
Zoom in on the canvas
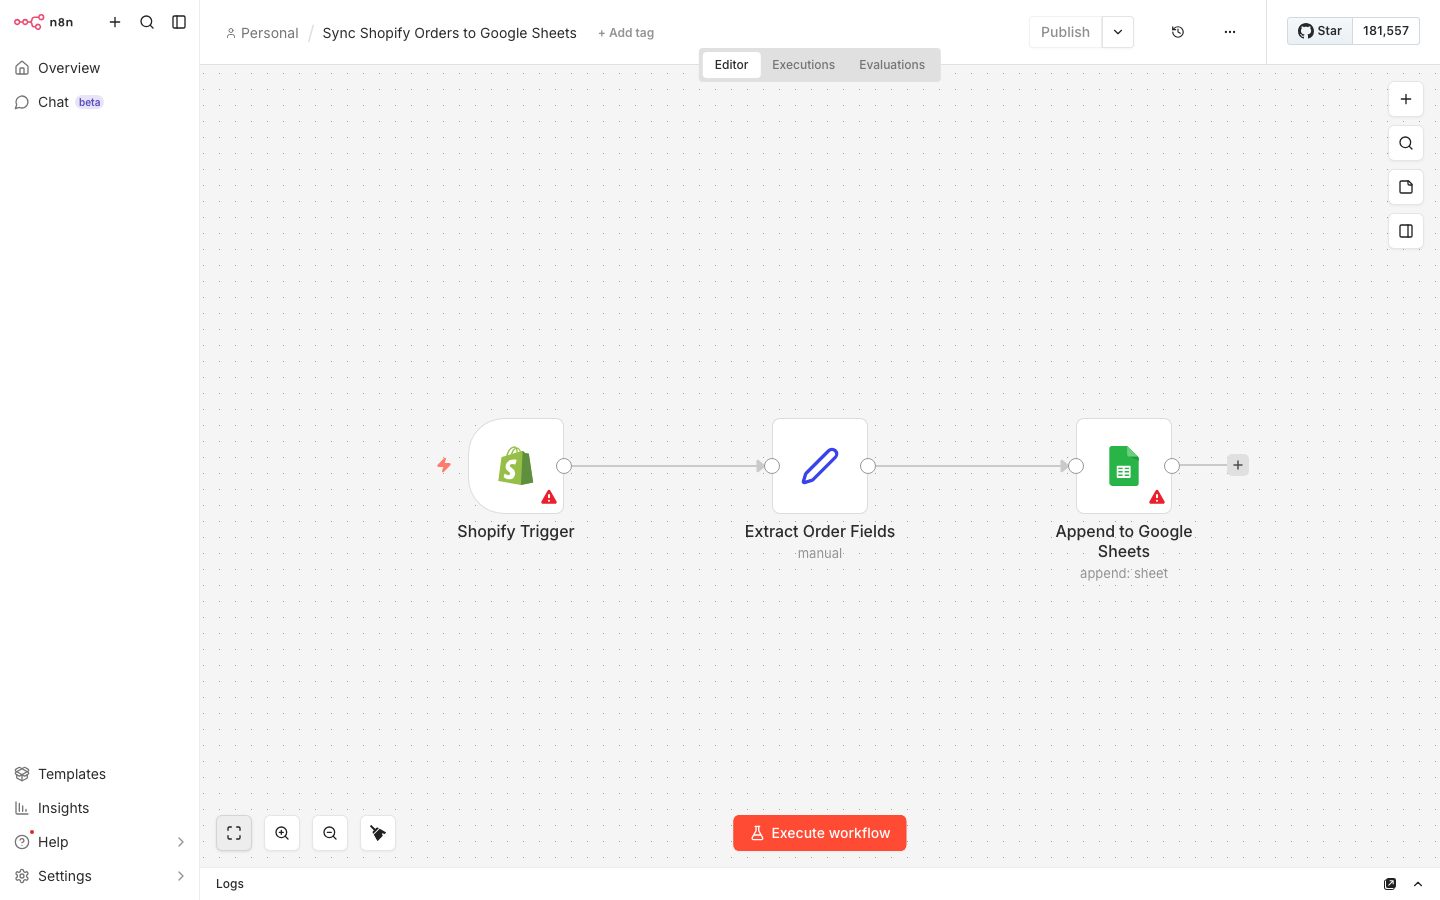(x=281, y=832)
